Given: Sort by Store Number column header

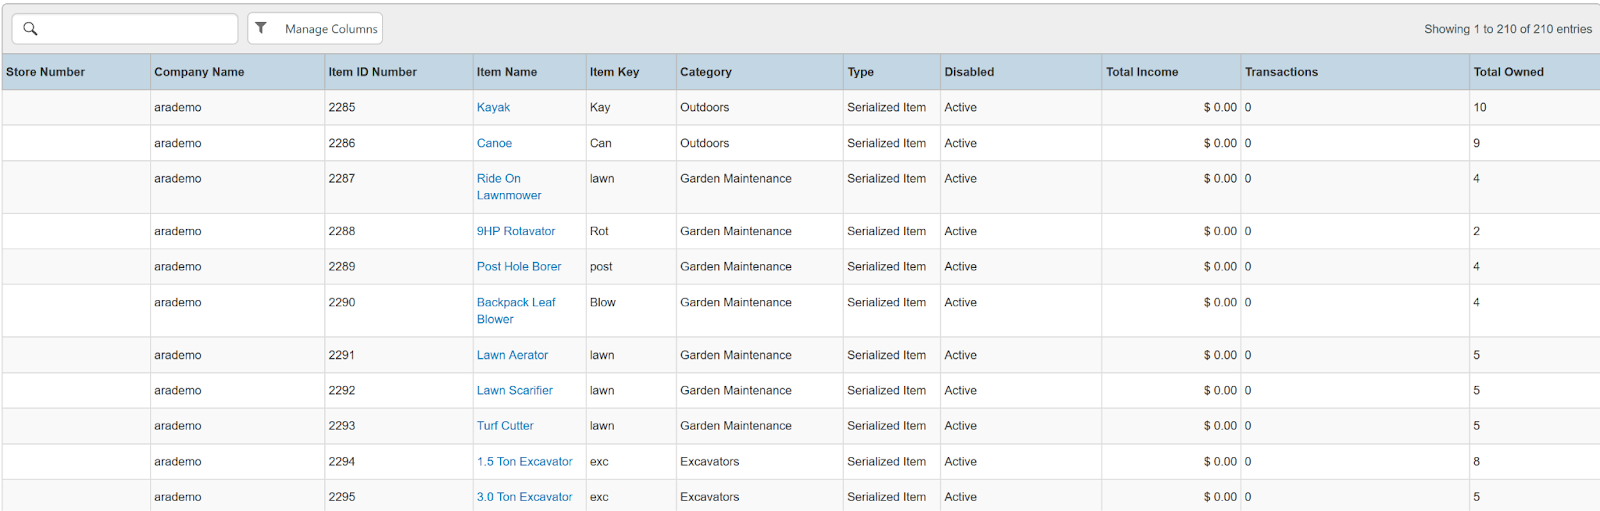Looking at the screenshot, I should tap(45, 72).
